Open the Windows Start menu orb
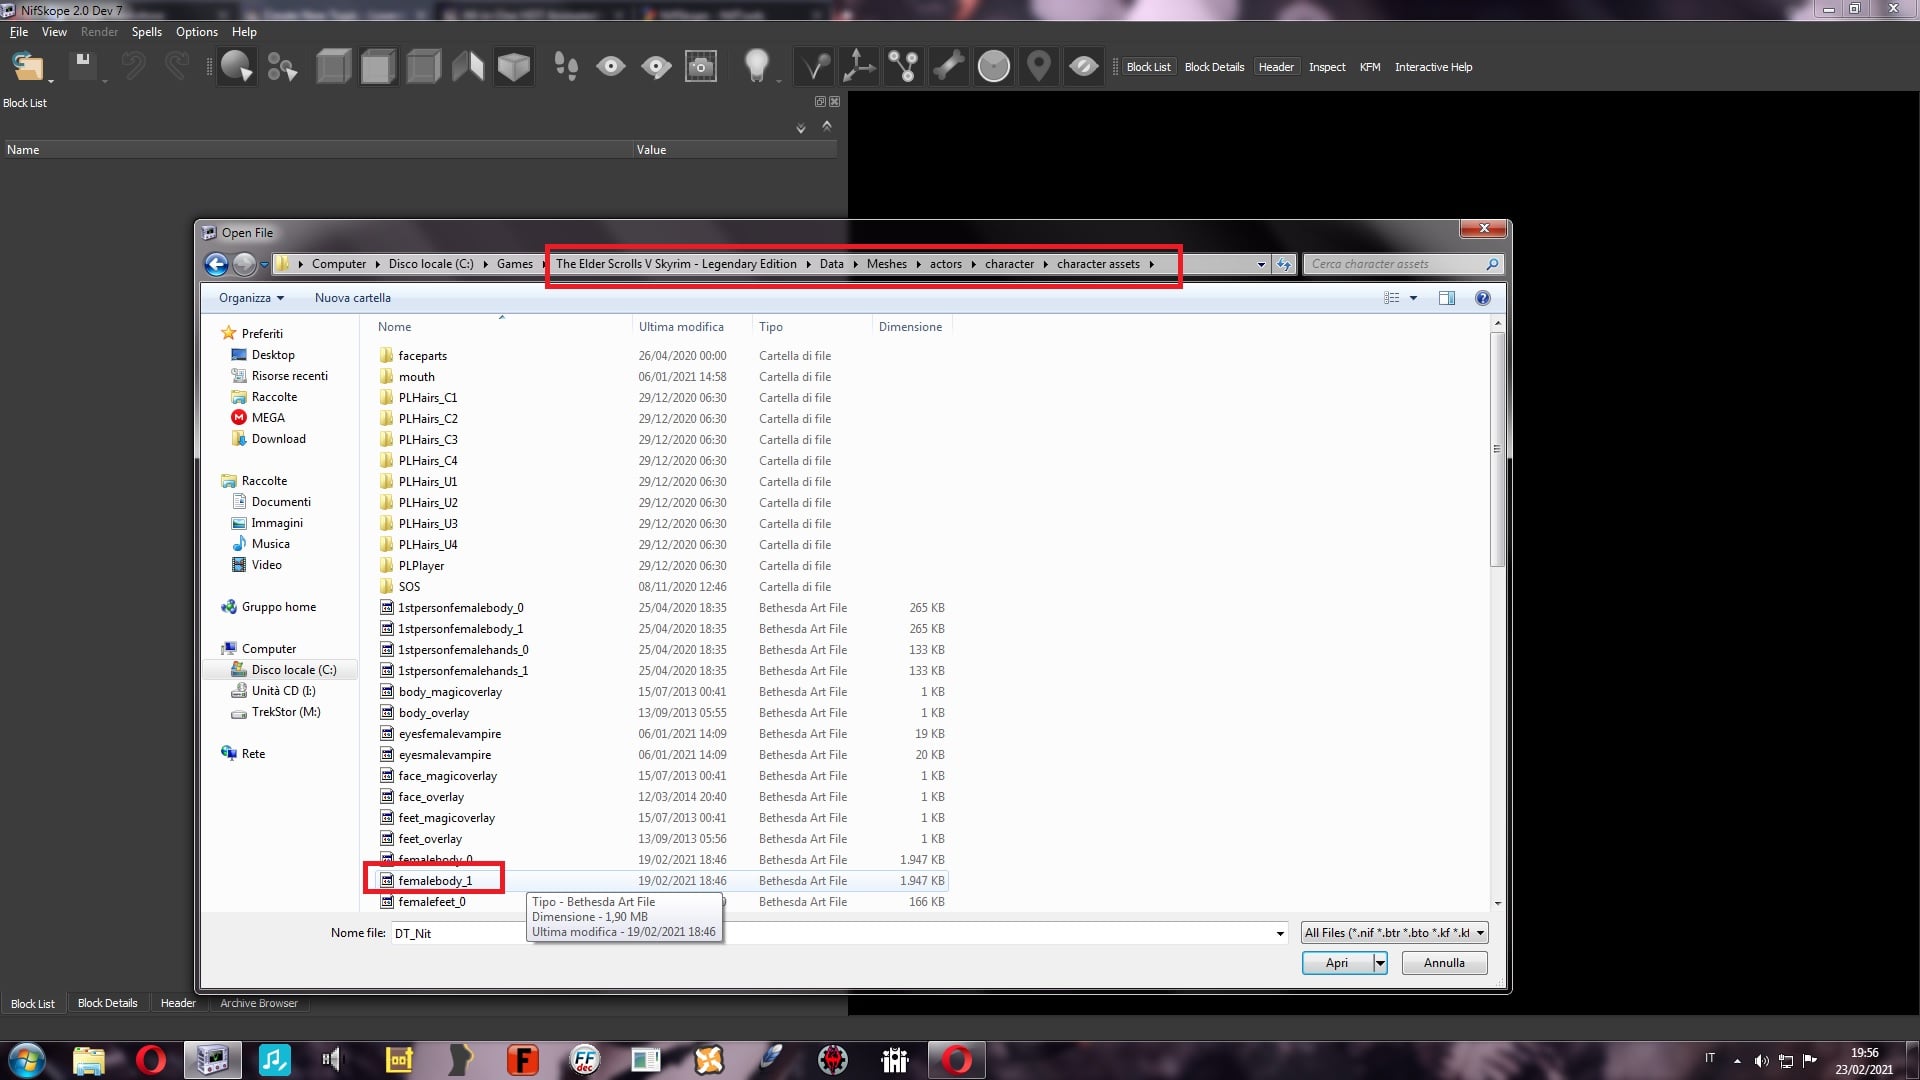The width and height of the screenshot is (1920, 1080). pyautogui.click(x=27, y=1060)
